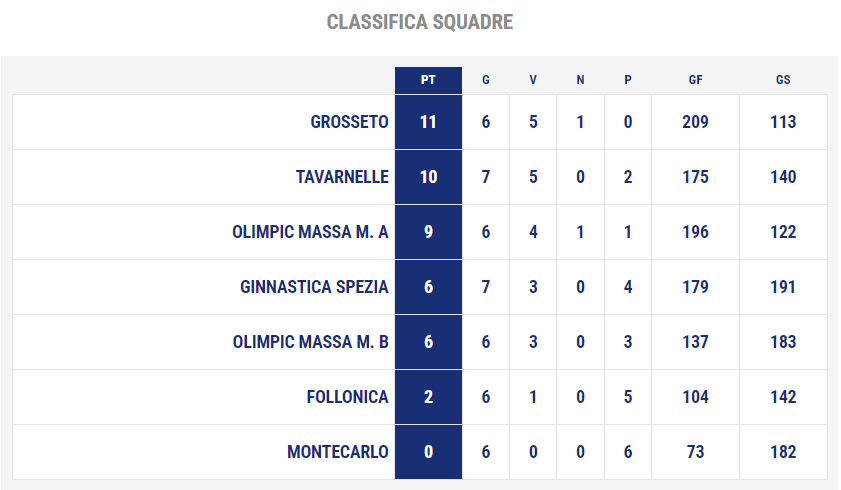841x490 pixels.
Task: Open the TAVARNELLE team name
Action: 342,177
